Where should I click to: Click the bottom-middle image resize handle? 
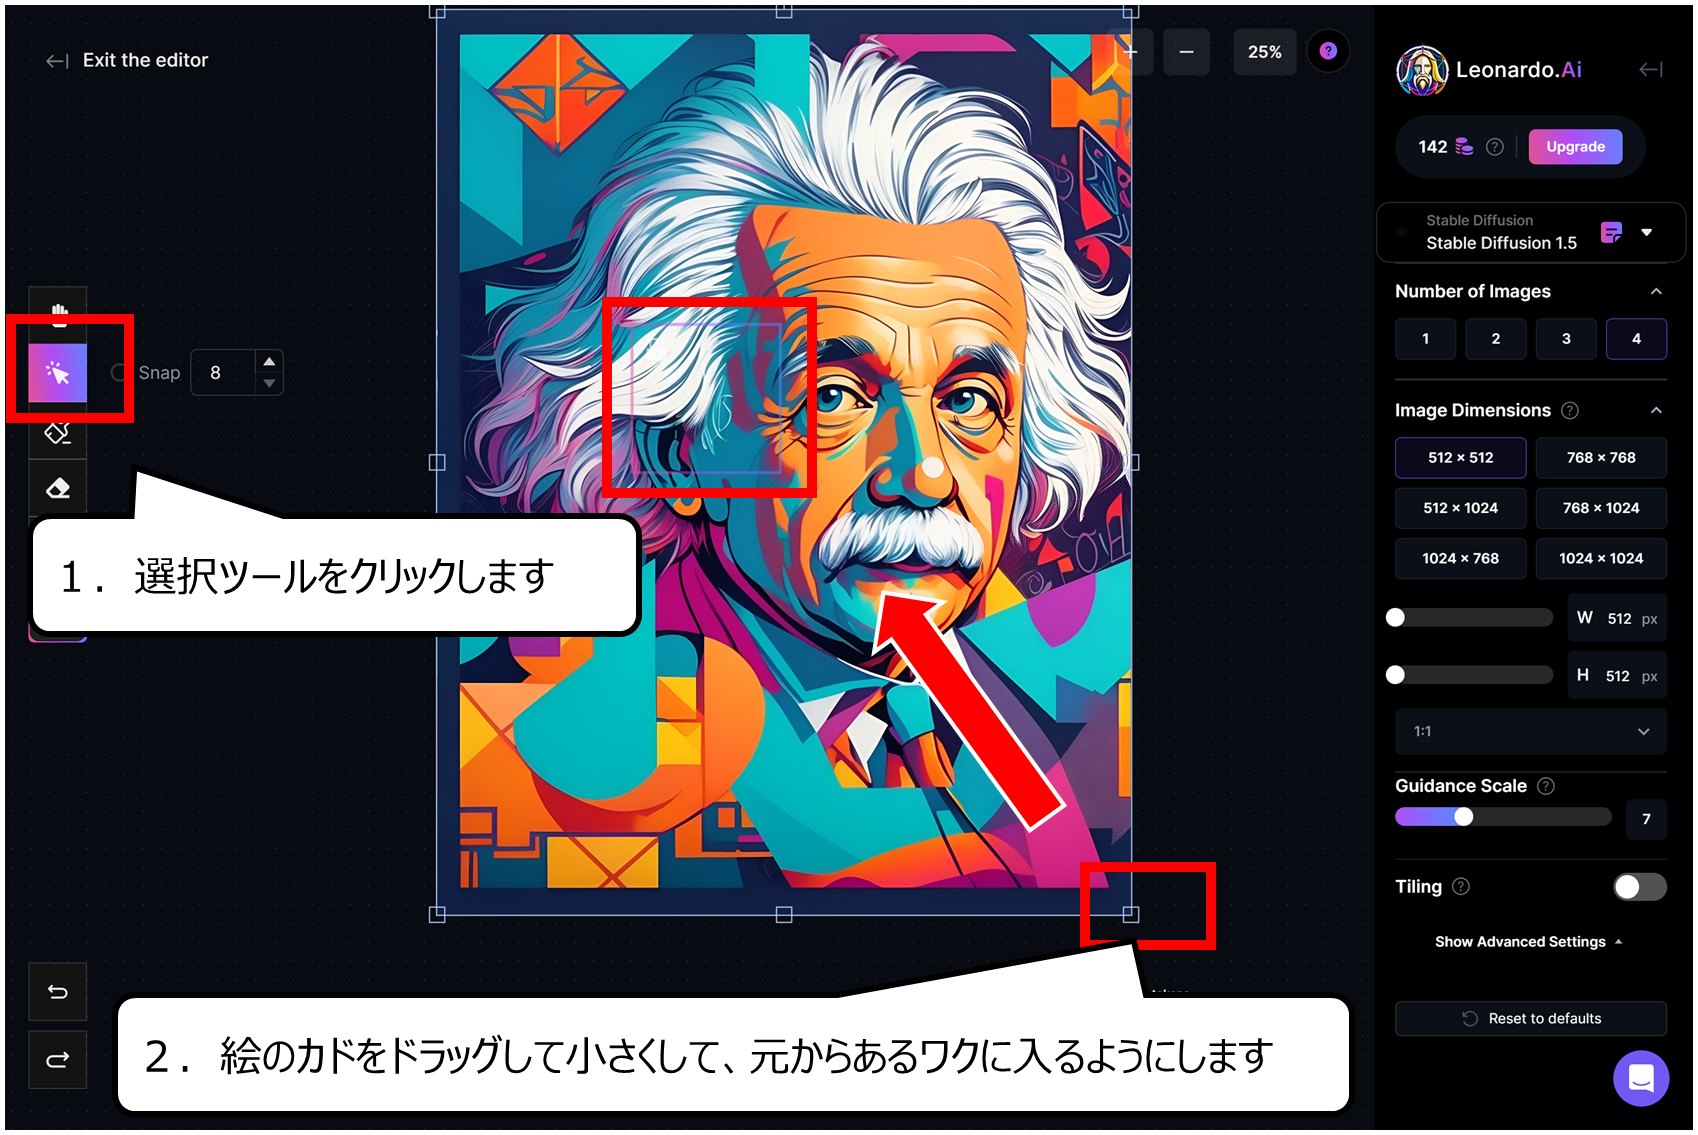(x=784, y=914)
